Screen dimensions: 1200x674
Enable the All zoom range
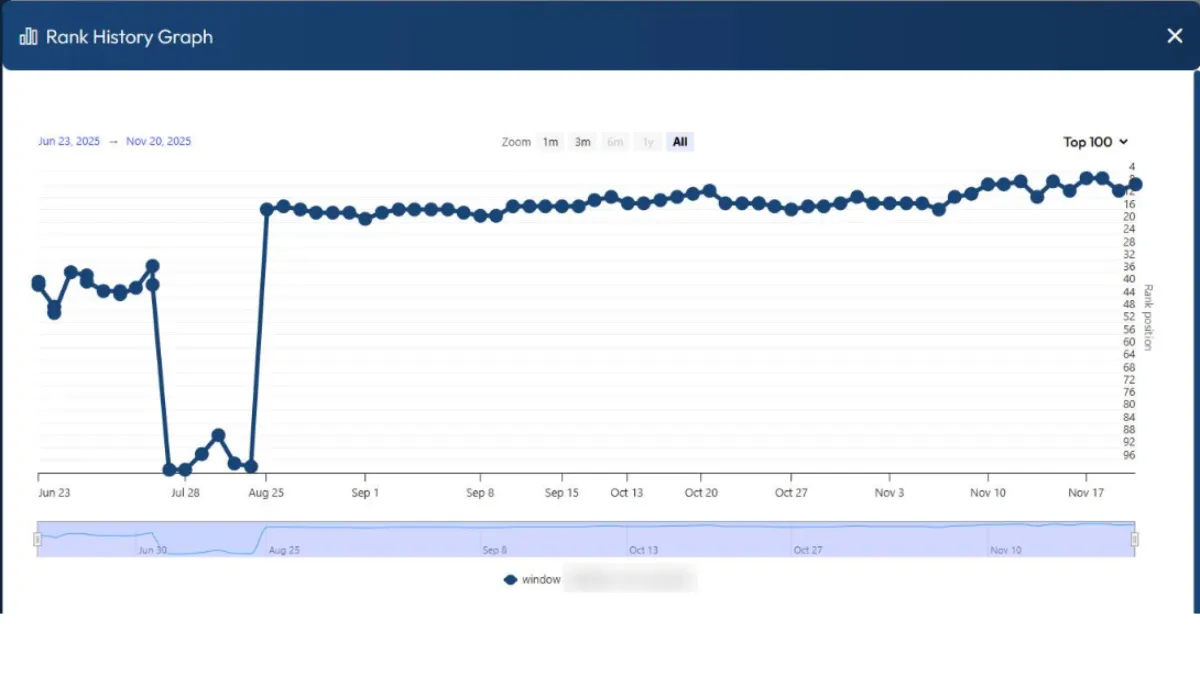point(680,141)
